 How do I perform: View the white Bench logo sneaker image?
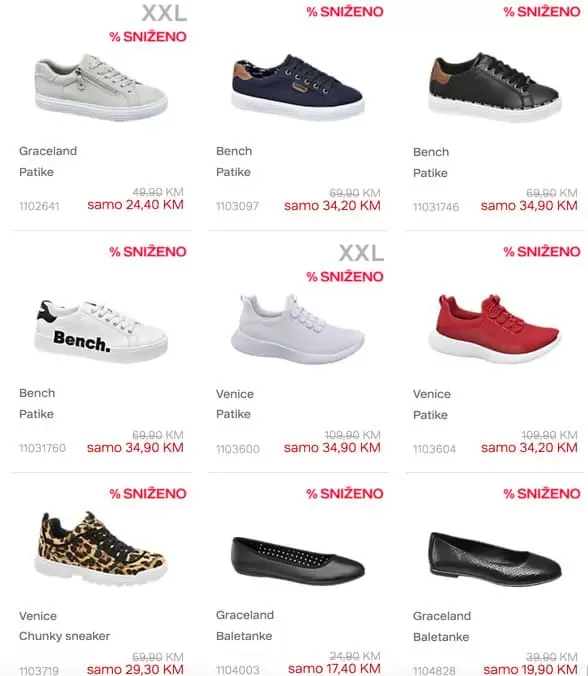pos(101,331)
